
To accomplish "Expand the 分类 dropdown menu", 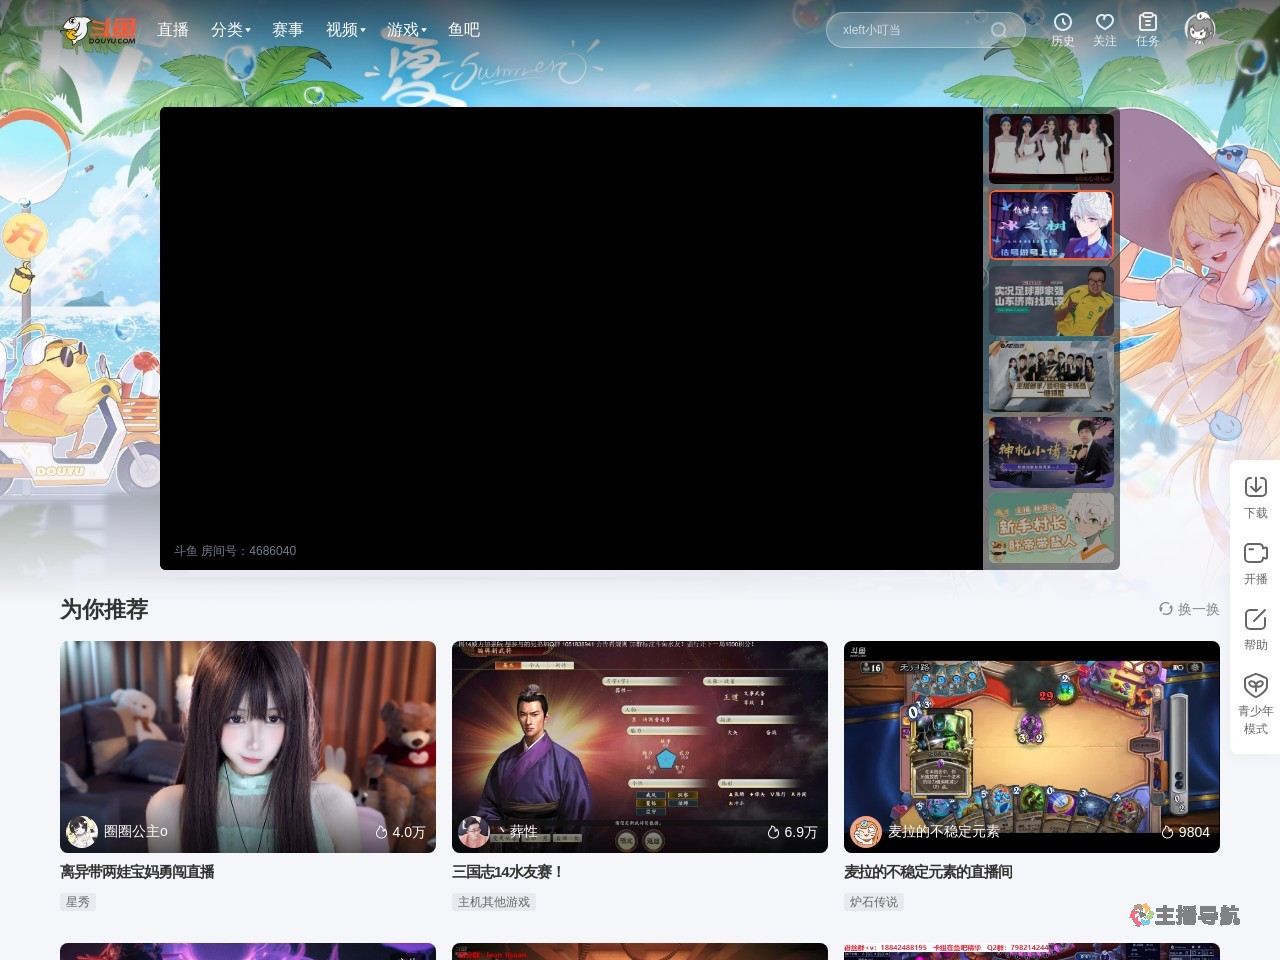I will pyautogui.click(x=230, y=30).
